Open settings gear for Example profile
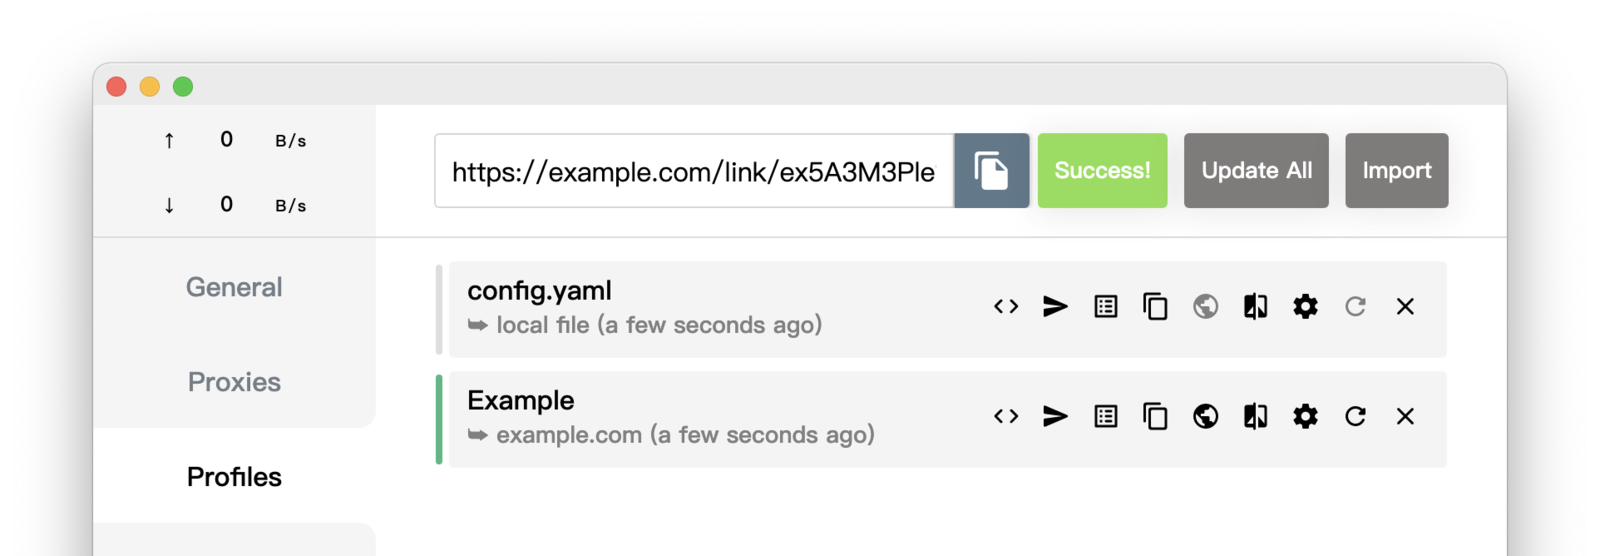The image size is (1600, 556). click(x=1305, y=416)
